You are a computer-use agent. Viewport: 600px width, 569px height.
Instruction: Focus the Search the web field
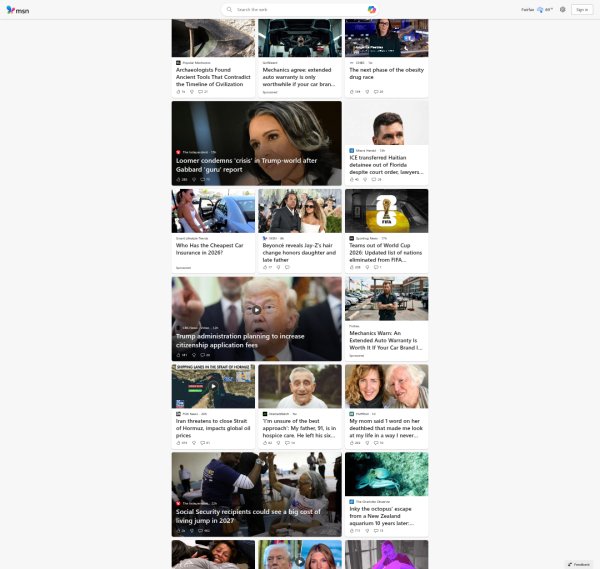click(x=300, y=10)
